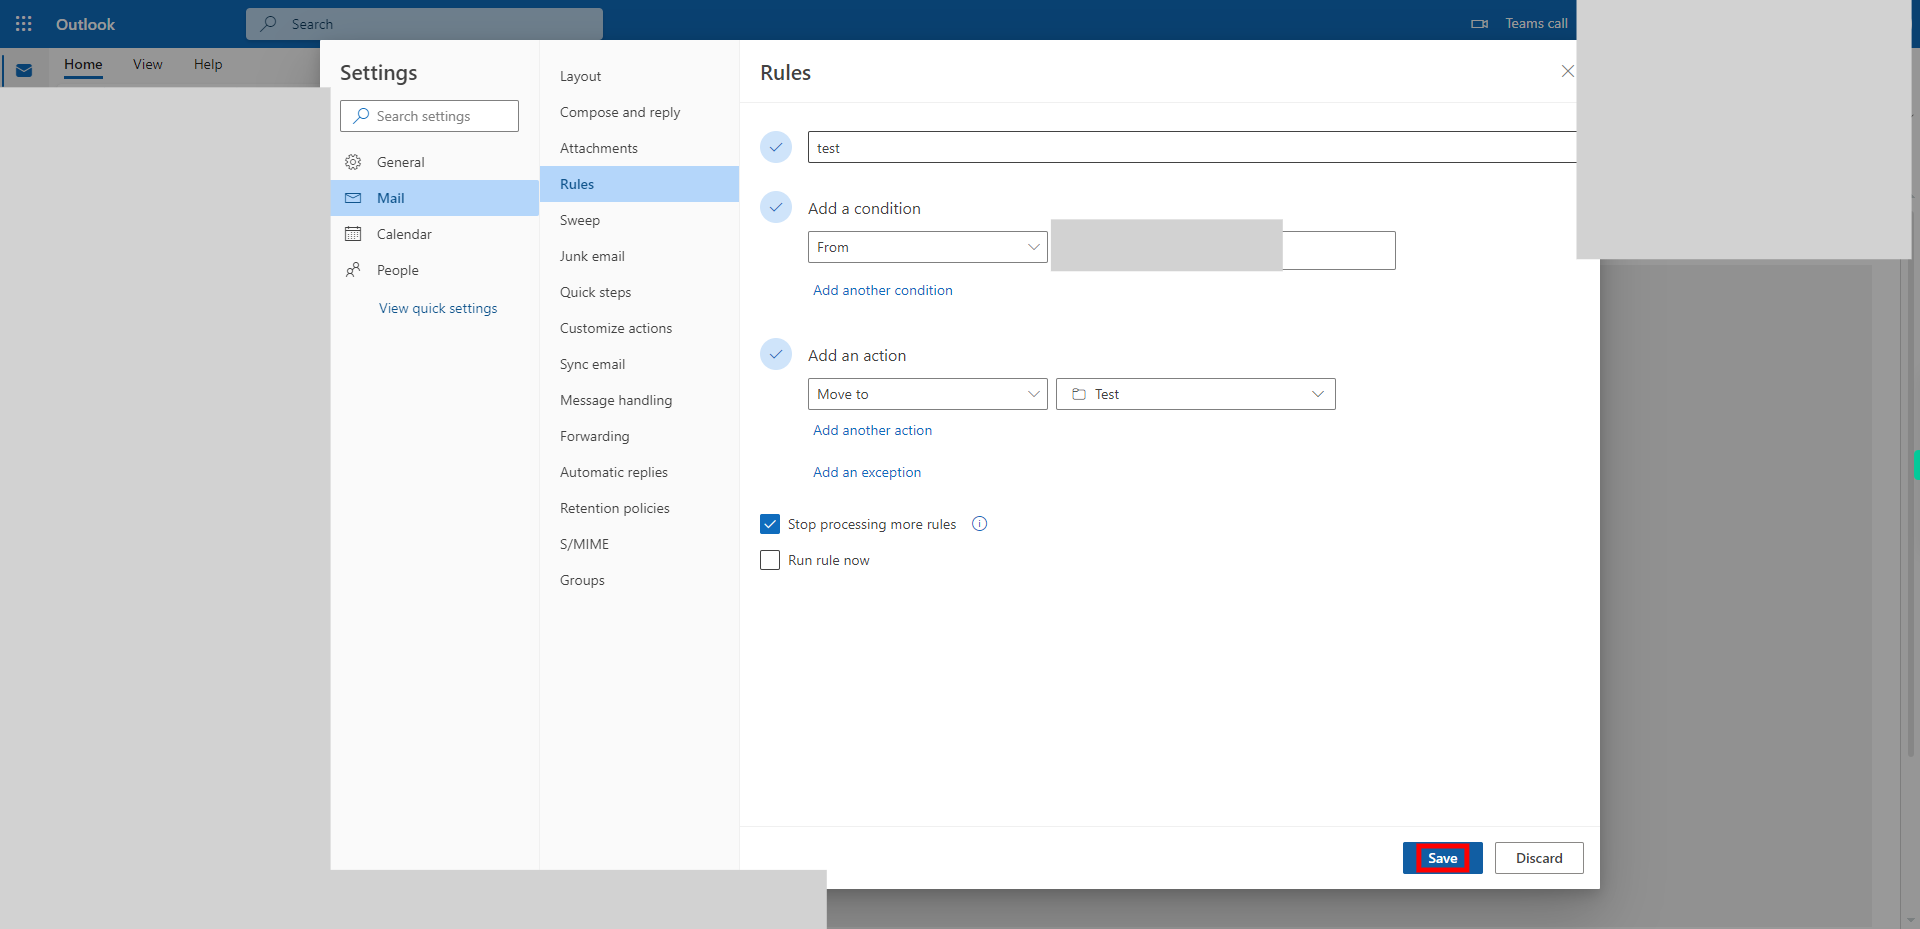Select General settings category
The height and width of the screenshot is (929, 1920).
(435, 162)
